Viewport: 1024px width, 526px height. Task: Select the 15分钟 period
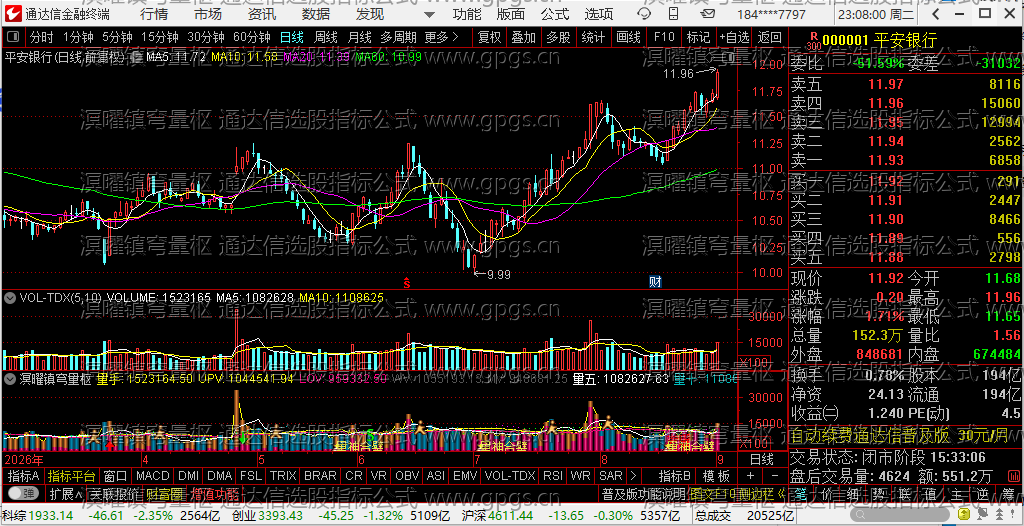click(x=160, y=37)
